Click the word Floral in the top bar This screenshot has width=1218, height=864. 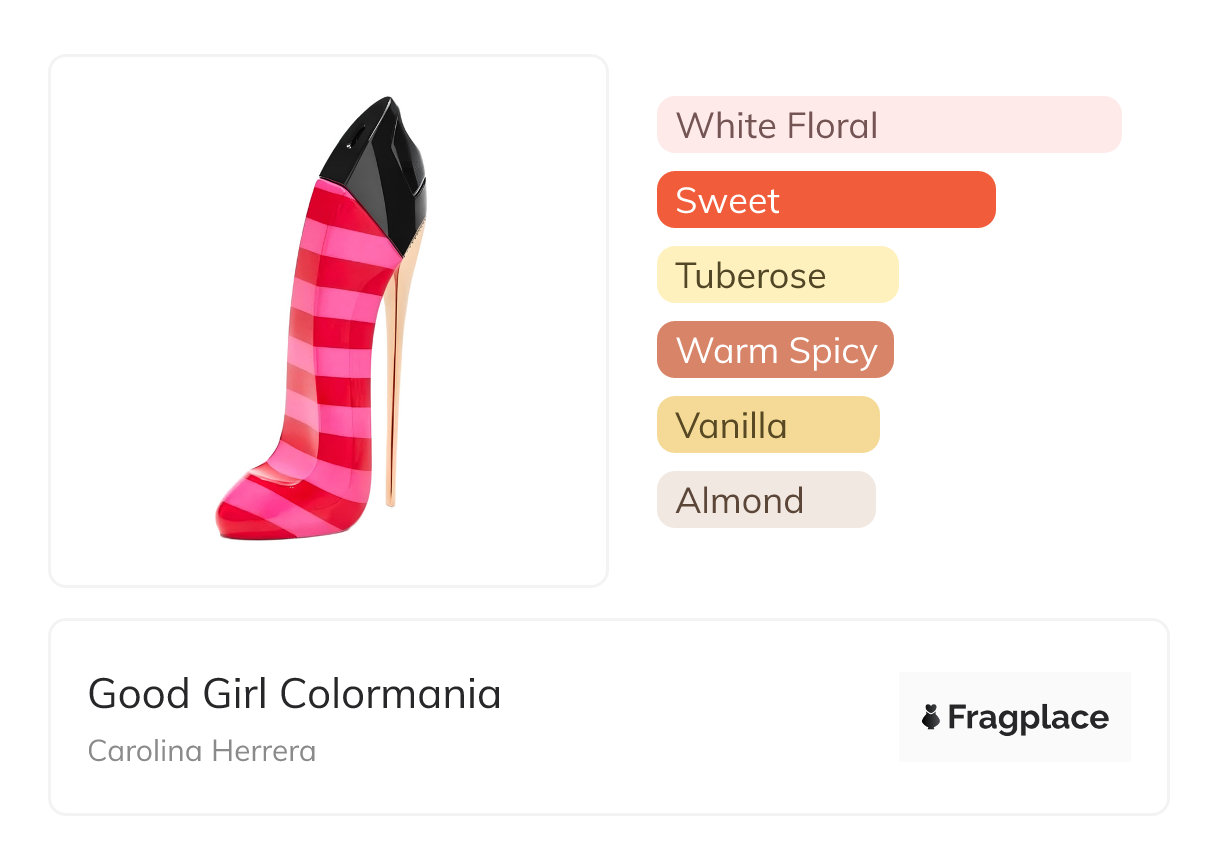[x=830, y=126]
